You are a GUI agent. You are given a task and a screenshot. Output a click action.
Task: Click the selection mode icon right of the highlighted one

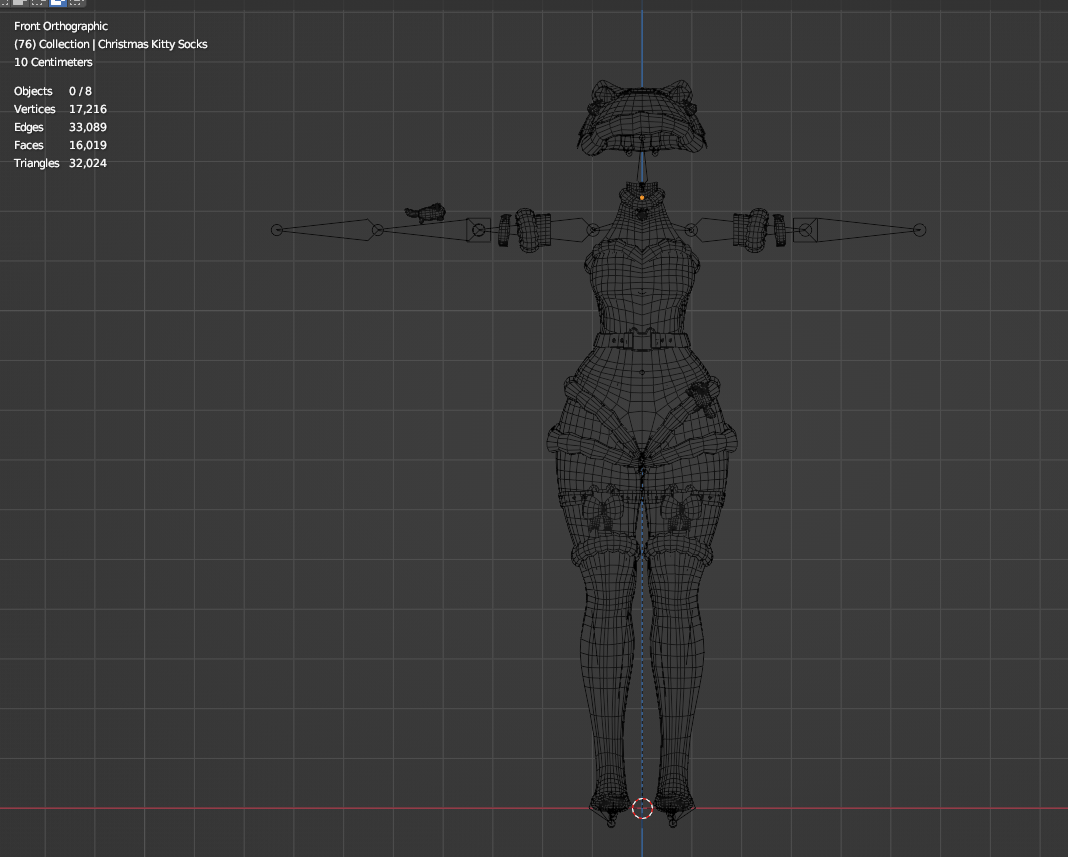(77, 3)
